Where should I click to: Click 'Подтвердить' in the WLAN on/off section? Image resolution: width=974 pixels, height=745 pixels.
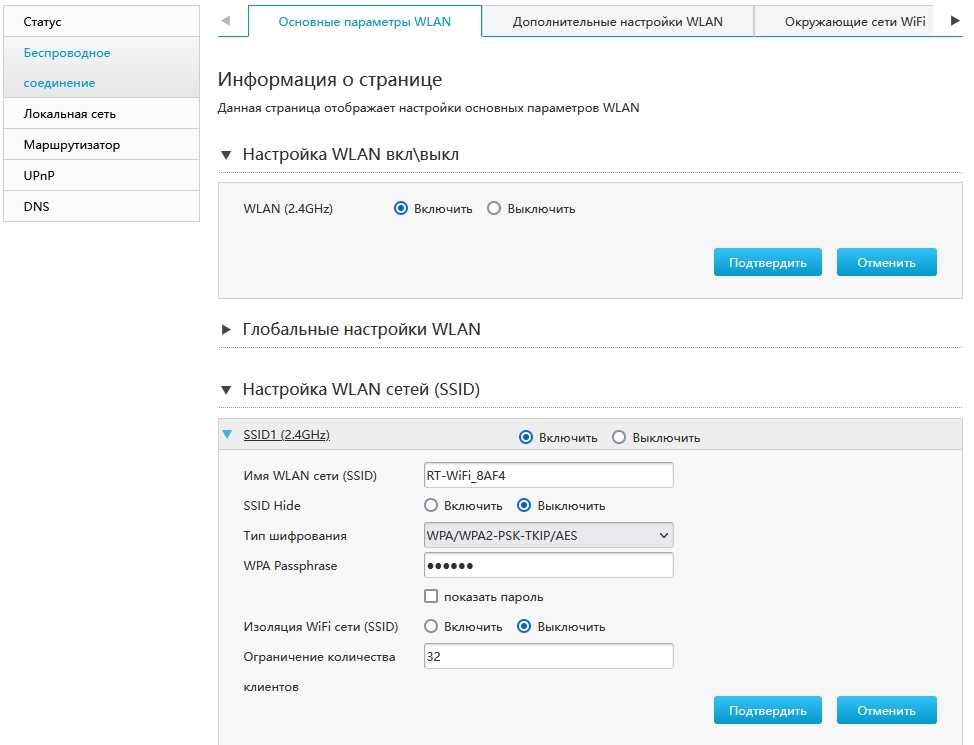click(767, 263)
